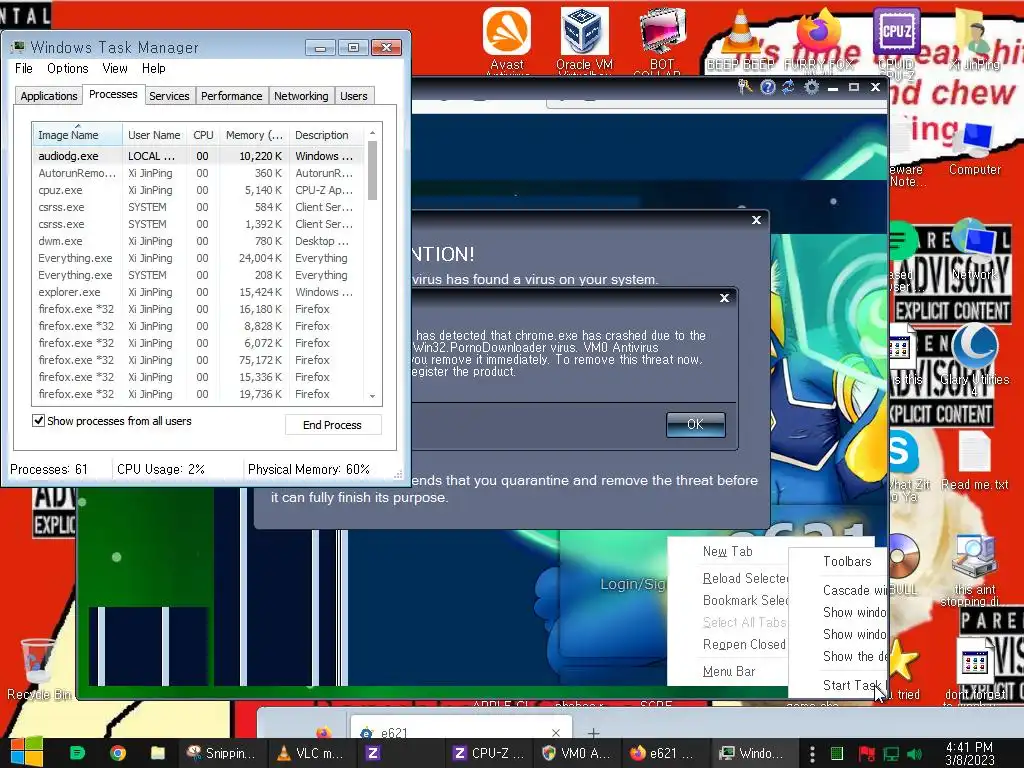This screenshot has width=1024, height=768.
Task: Switch to the Networking tab
Action: click(301, 96)
